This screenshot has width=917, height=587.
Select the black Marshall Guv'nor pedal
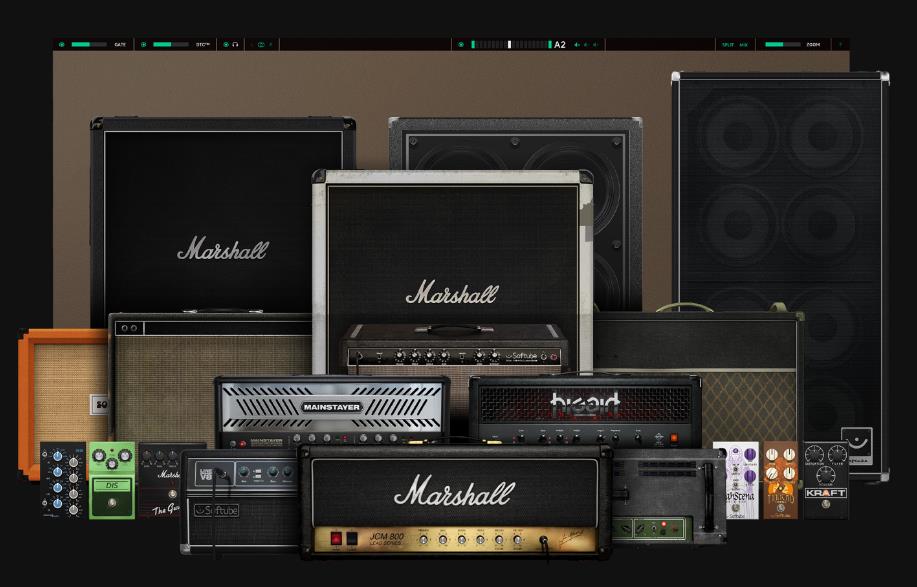pyautogui.click(x=161, y=479)
